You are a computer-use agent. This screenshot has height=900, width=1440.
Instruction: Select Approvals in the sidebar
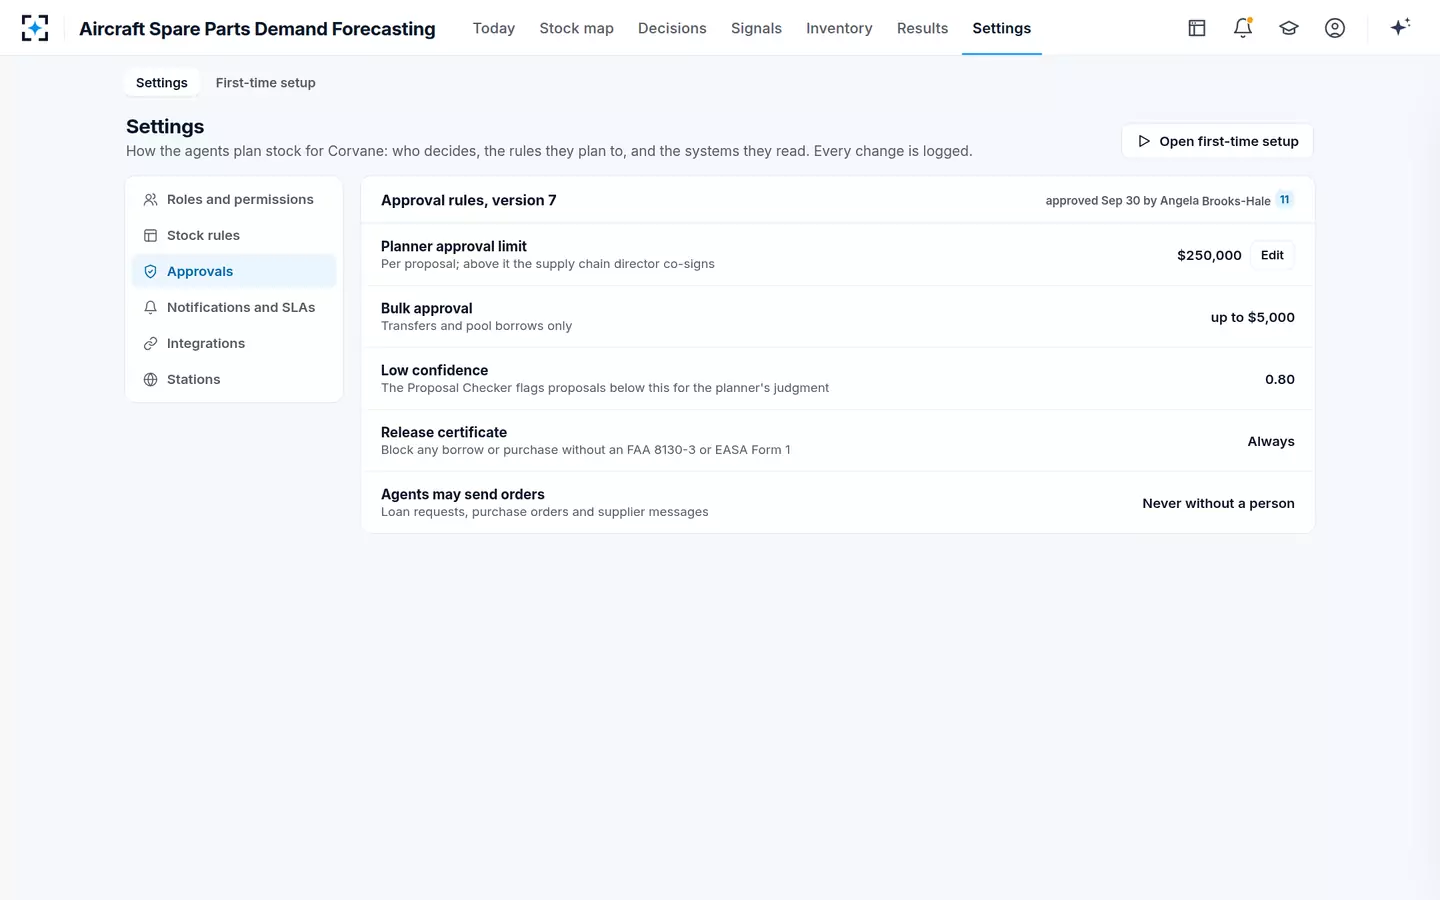[234, 272]
